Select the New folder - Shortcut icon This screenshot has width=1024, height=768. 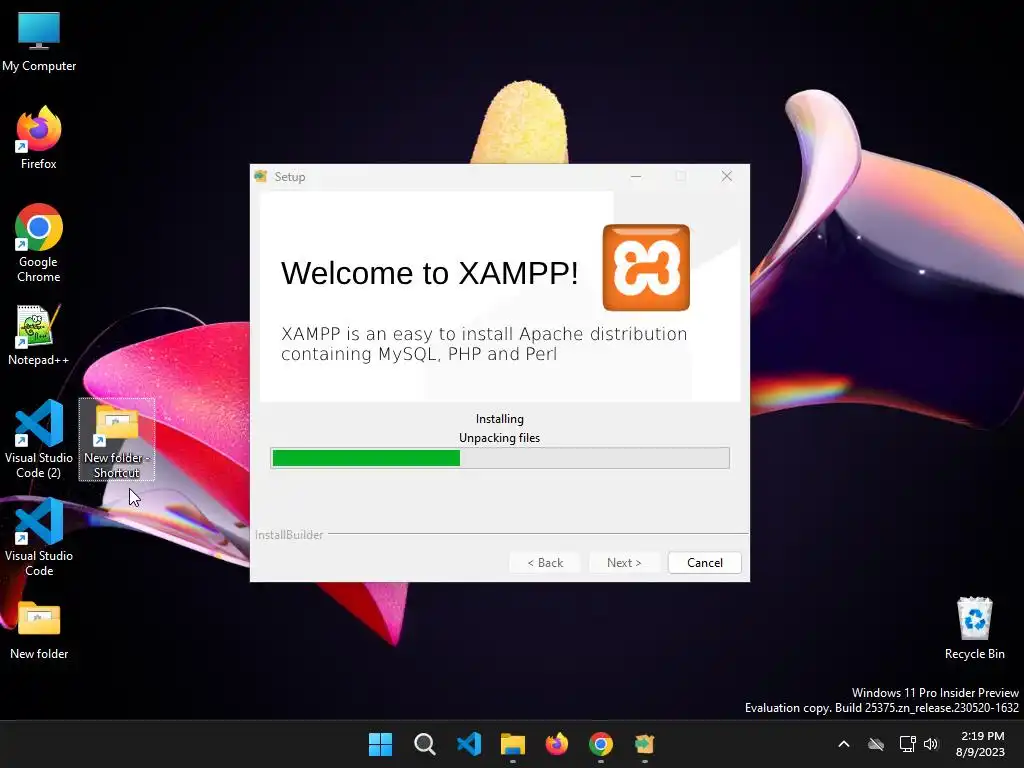117,440
